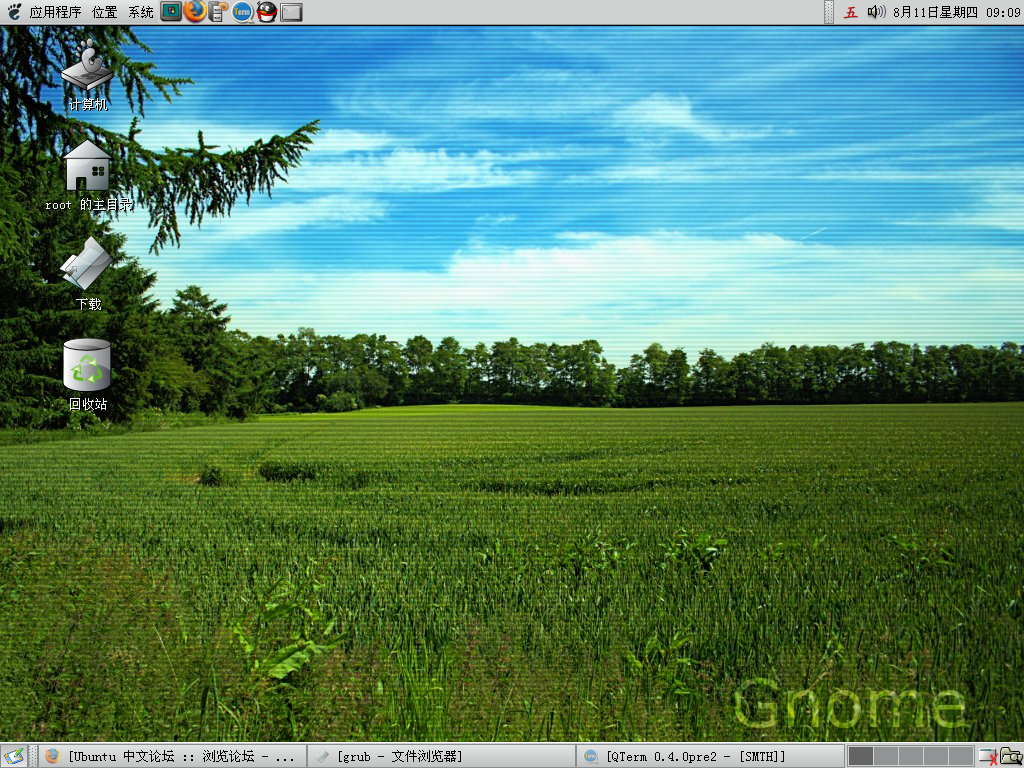Switch to the fifth workspace
The image size is (1024, 768).
pyautogui.click(x=961, y=756)
